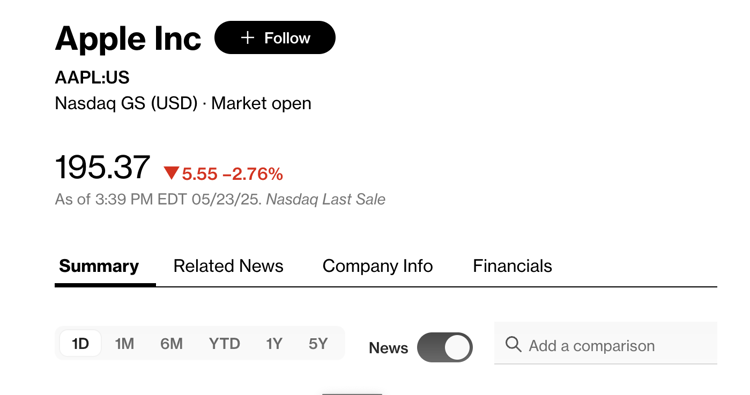Click the red down-triangle price change indicator
This screenshot has height=395, width=750.
tap(171, 173)
